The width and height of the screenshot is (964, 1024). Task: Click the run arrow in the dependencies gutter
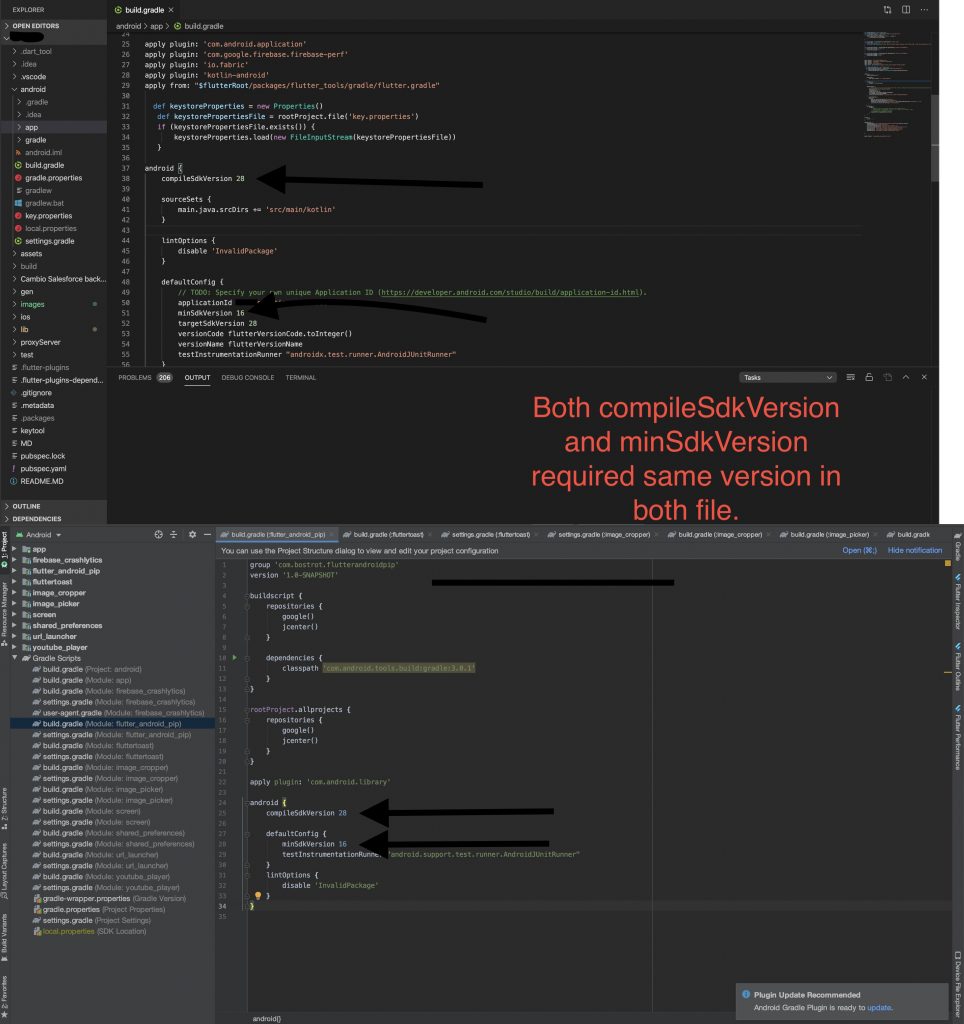[x=235, y=657]
